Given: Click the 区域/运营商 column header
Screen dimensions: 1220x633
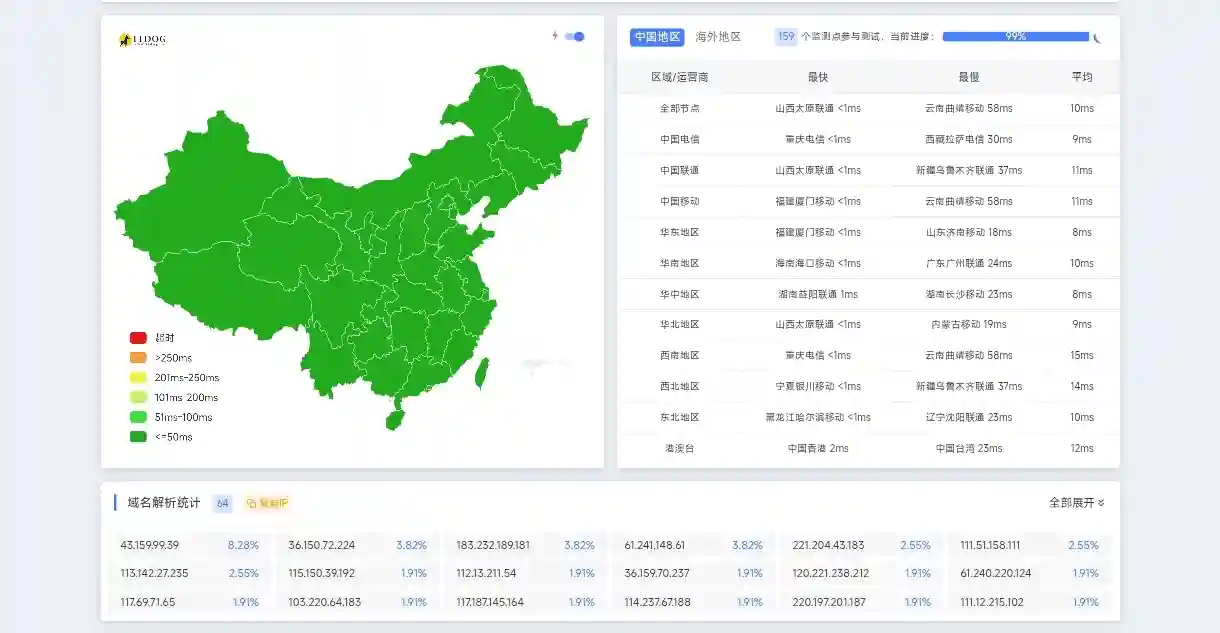Looking at the screenshot, I should (x=679, y=77).
